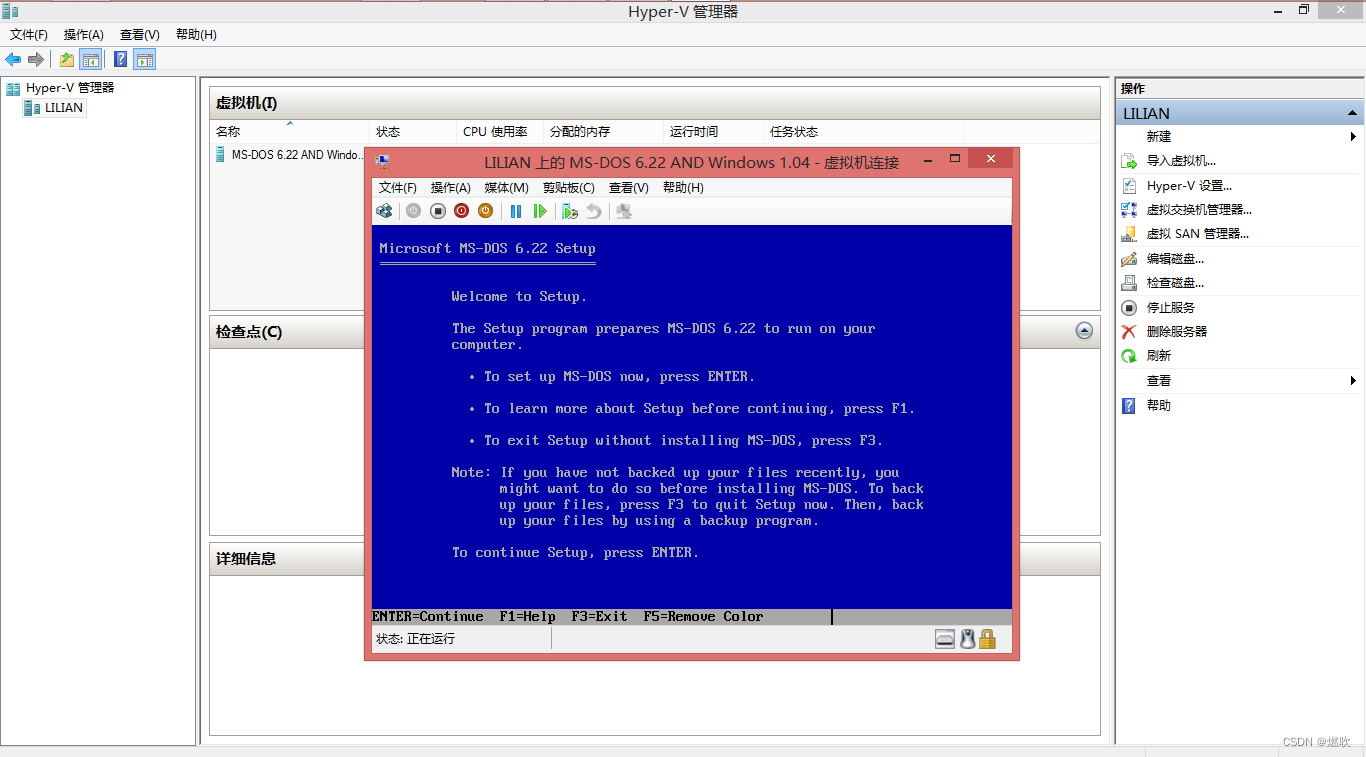1366x757 pixels.
Task: Create a checkpoint from the VM toolbar
Action: click(568, 211)
